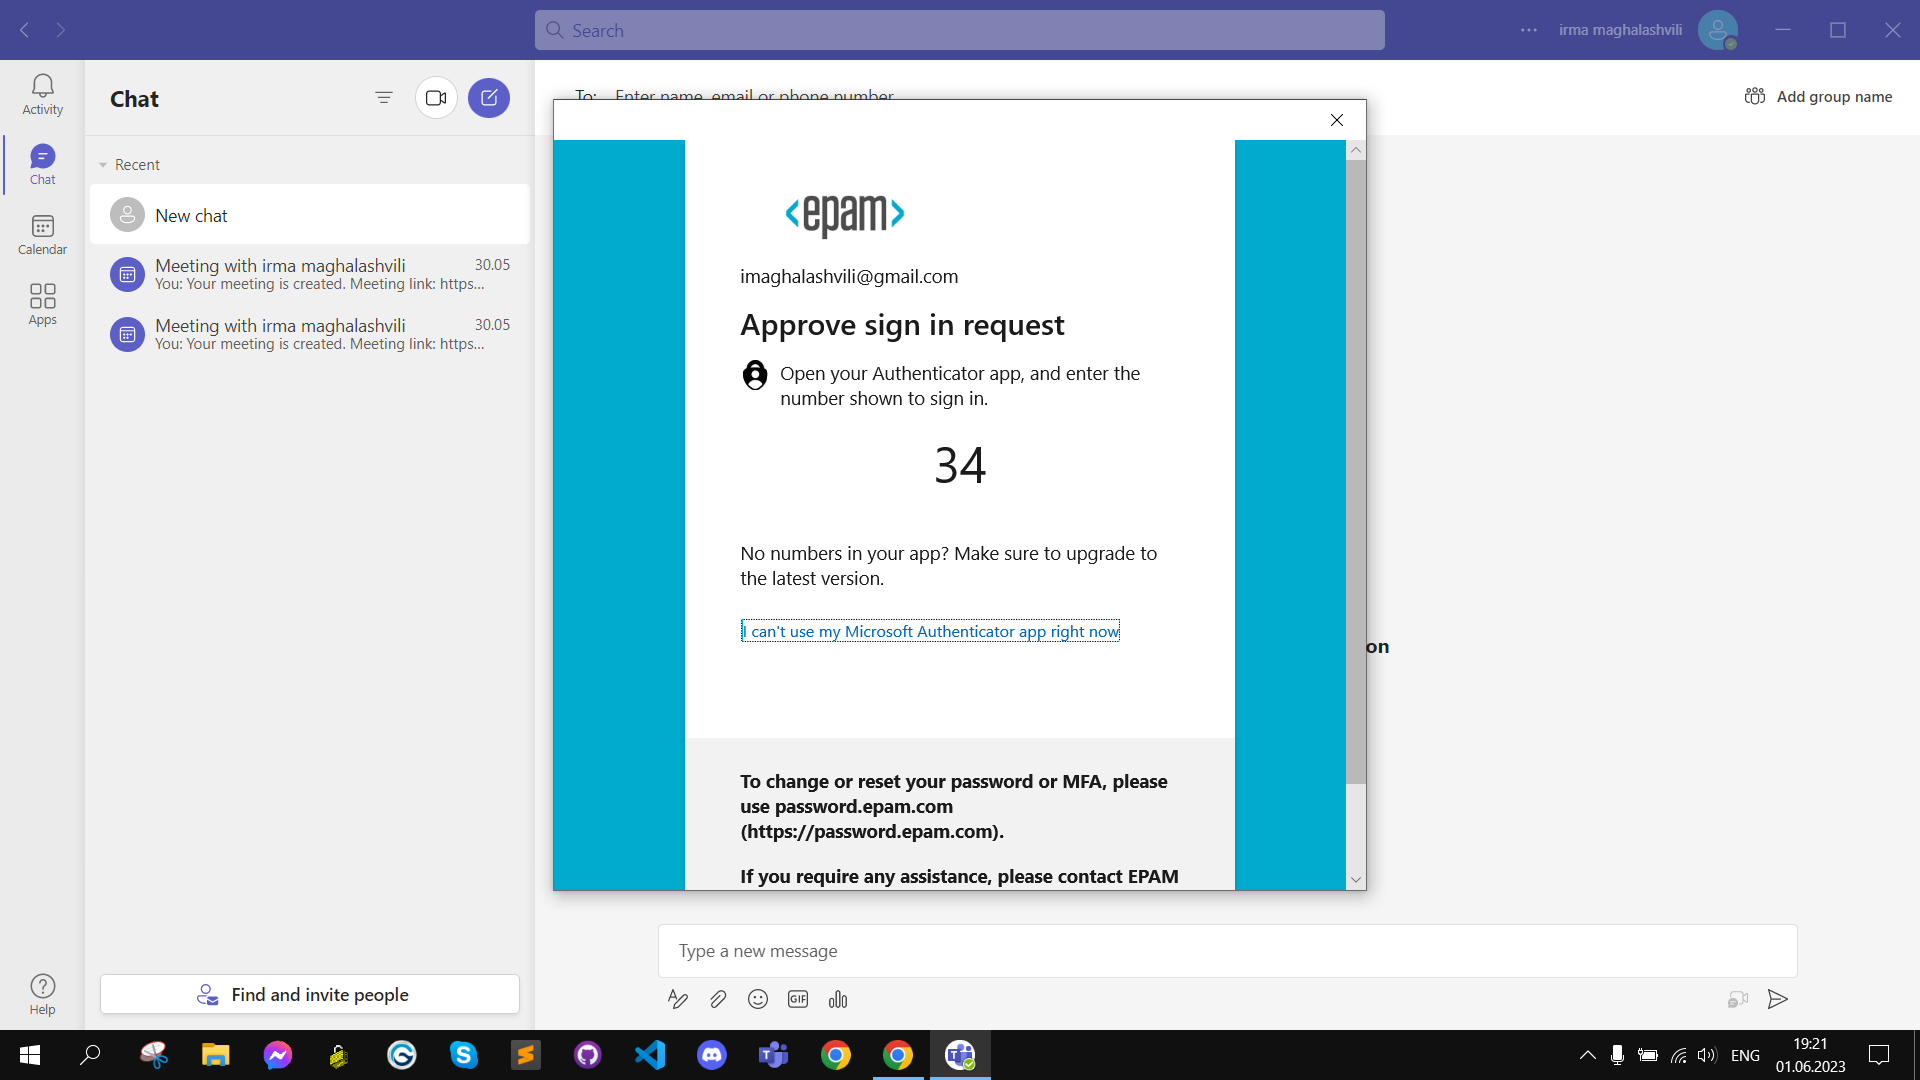The height and width of the screenshot is (1080, 1920).
Task: Open the Apps section in sidebar
Action: [42, 304]
